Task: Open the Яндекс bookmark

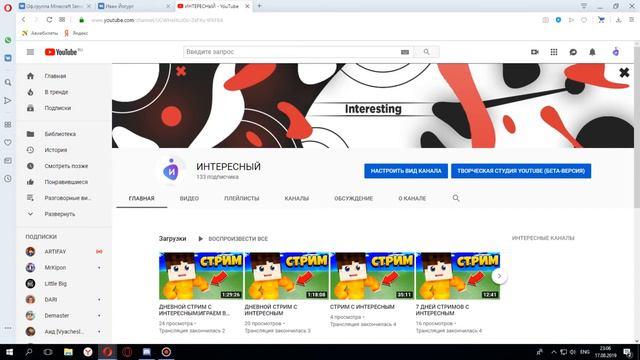Action: click(x=76, y=33)
